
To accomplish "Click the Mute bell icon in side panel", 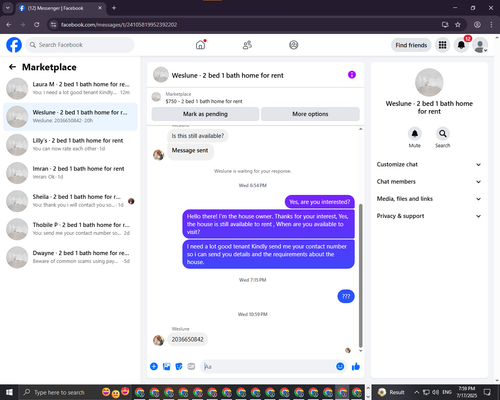I will click(415, 134).
